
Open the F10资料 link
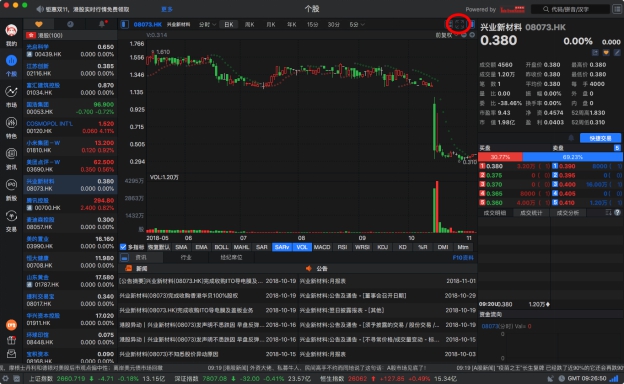(x=463, y=258)
